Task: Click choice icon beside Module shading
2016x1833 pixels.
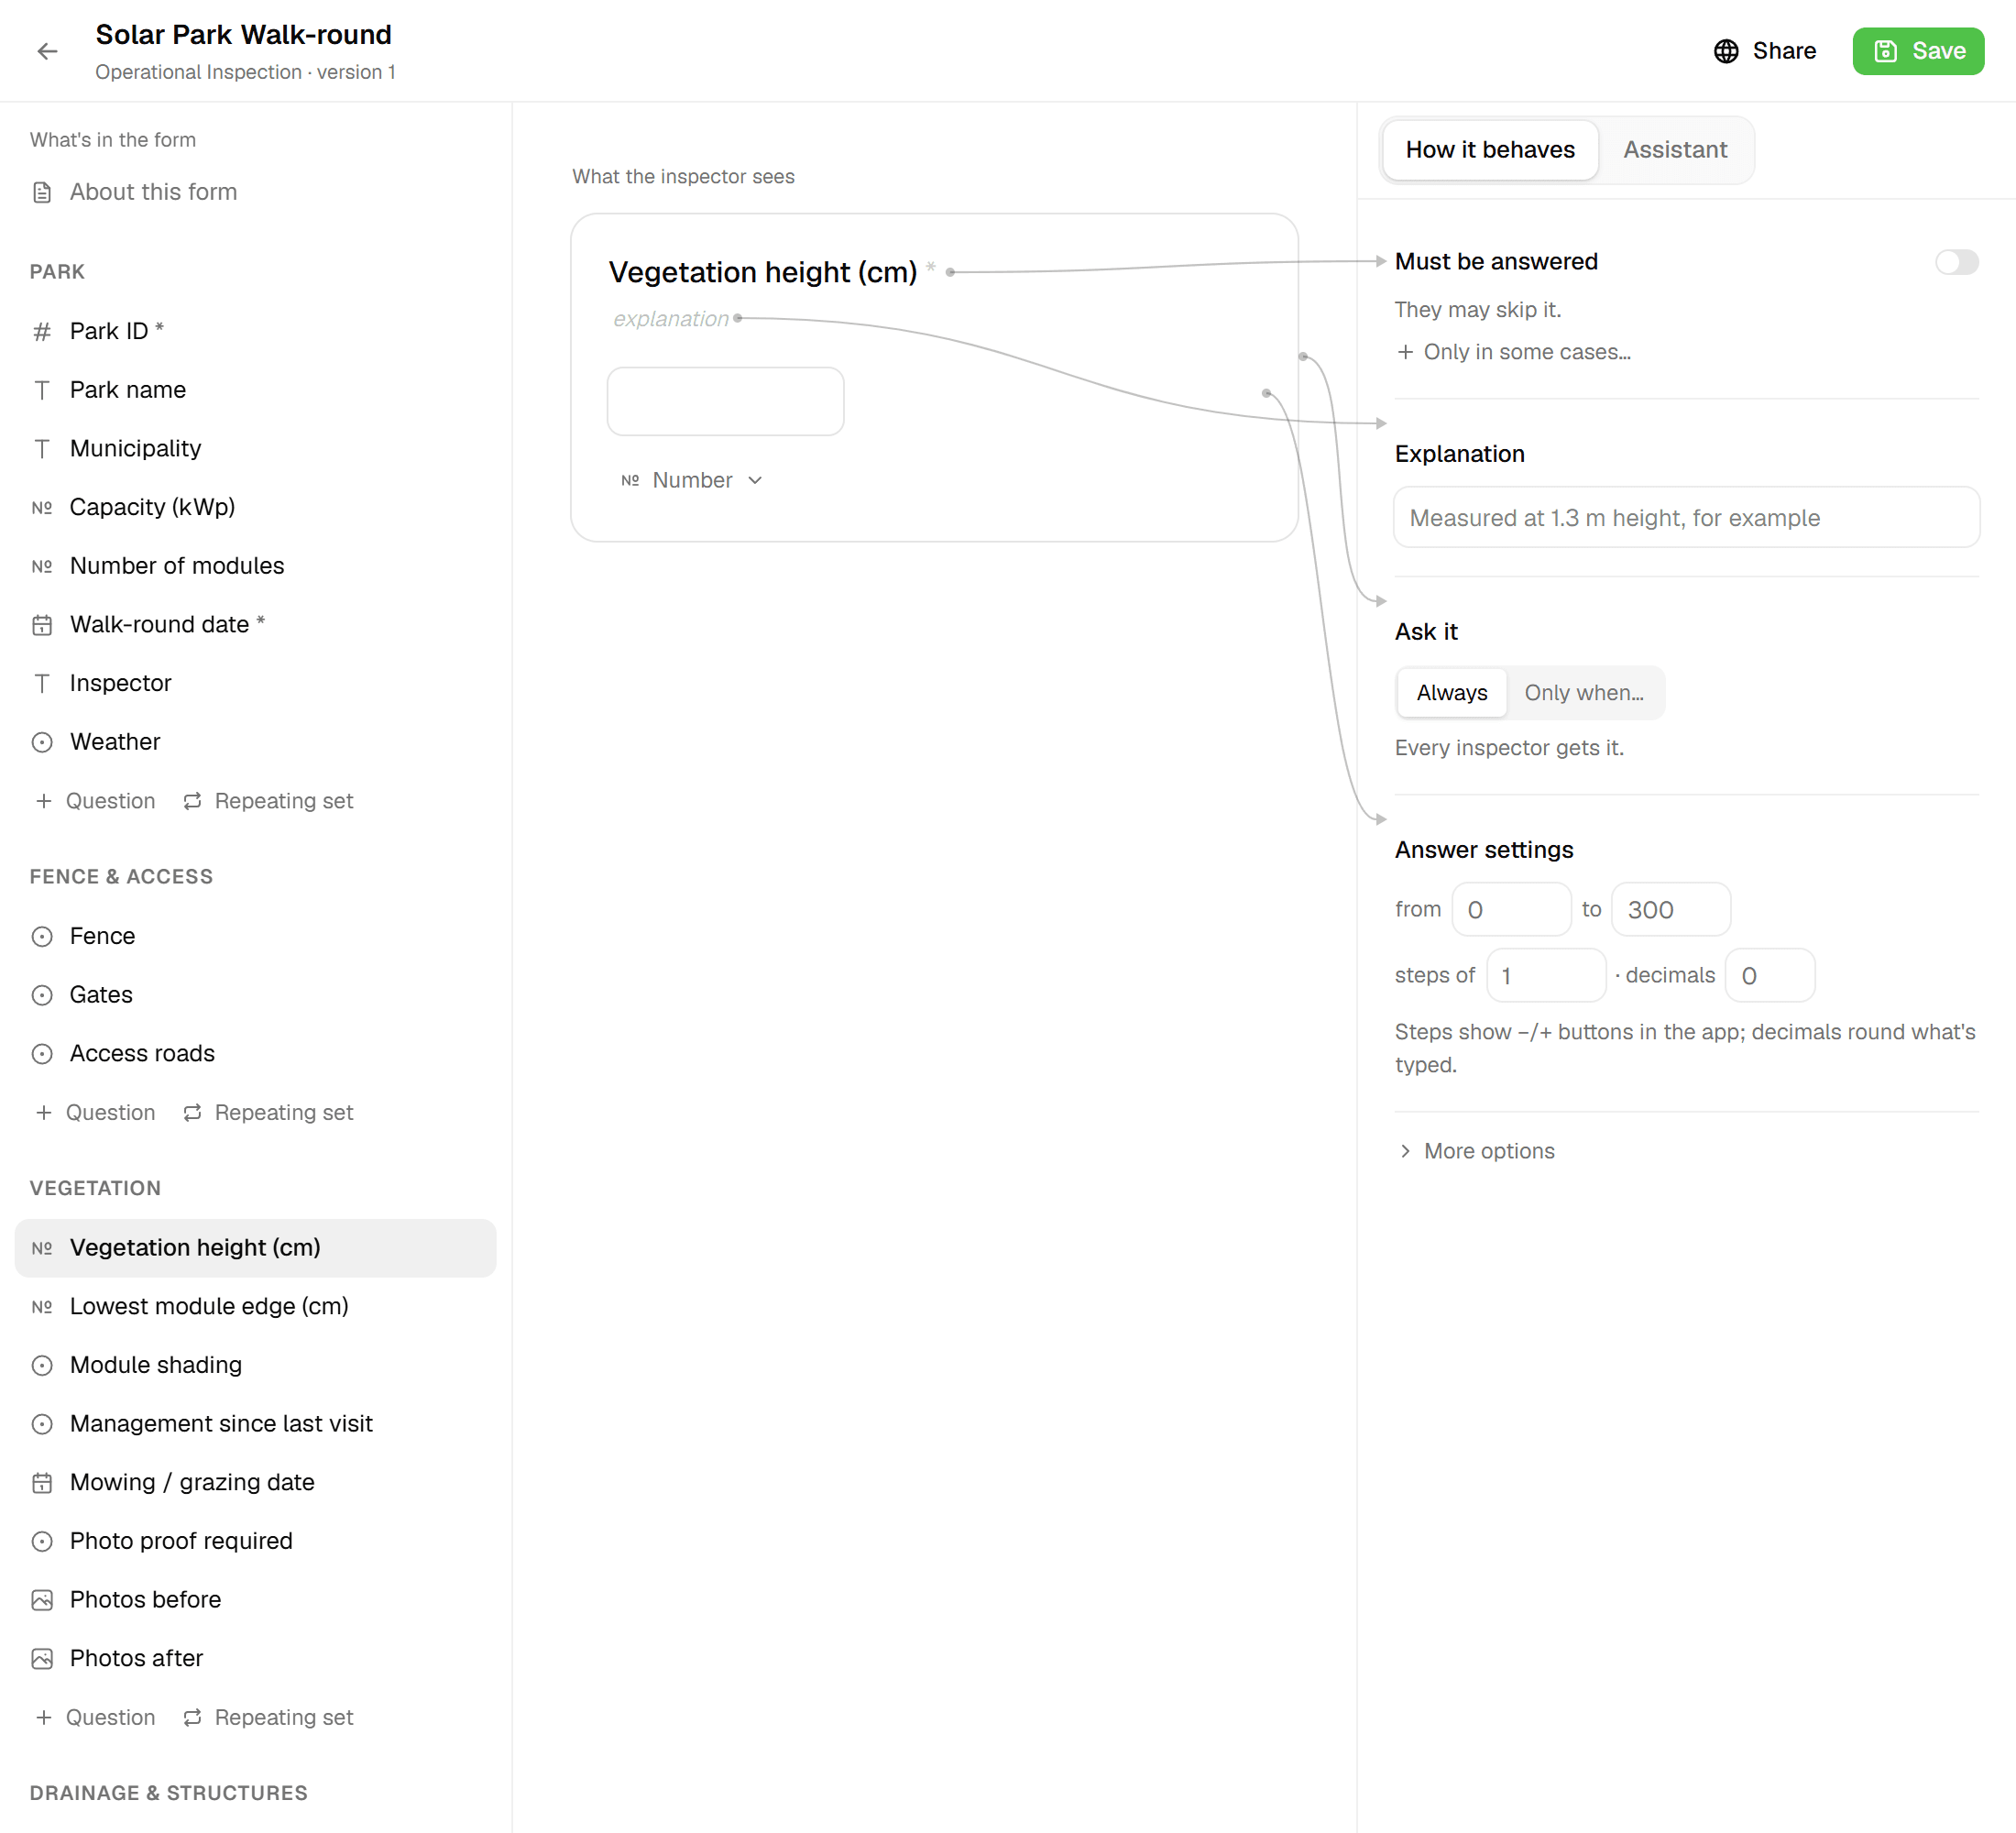Action: [x=42, y=1365]
